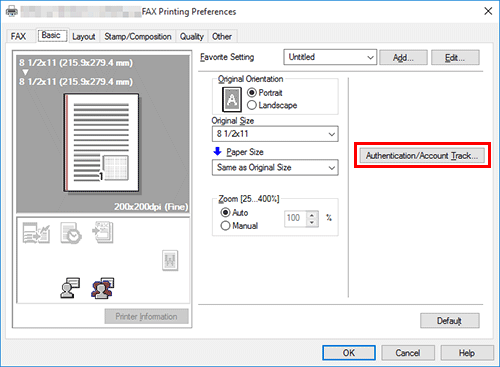Click the page preview thumbnail
Viewport: 500px width, 367px height.
click(x=101, y=143)
